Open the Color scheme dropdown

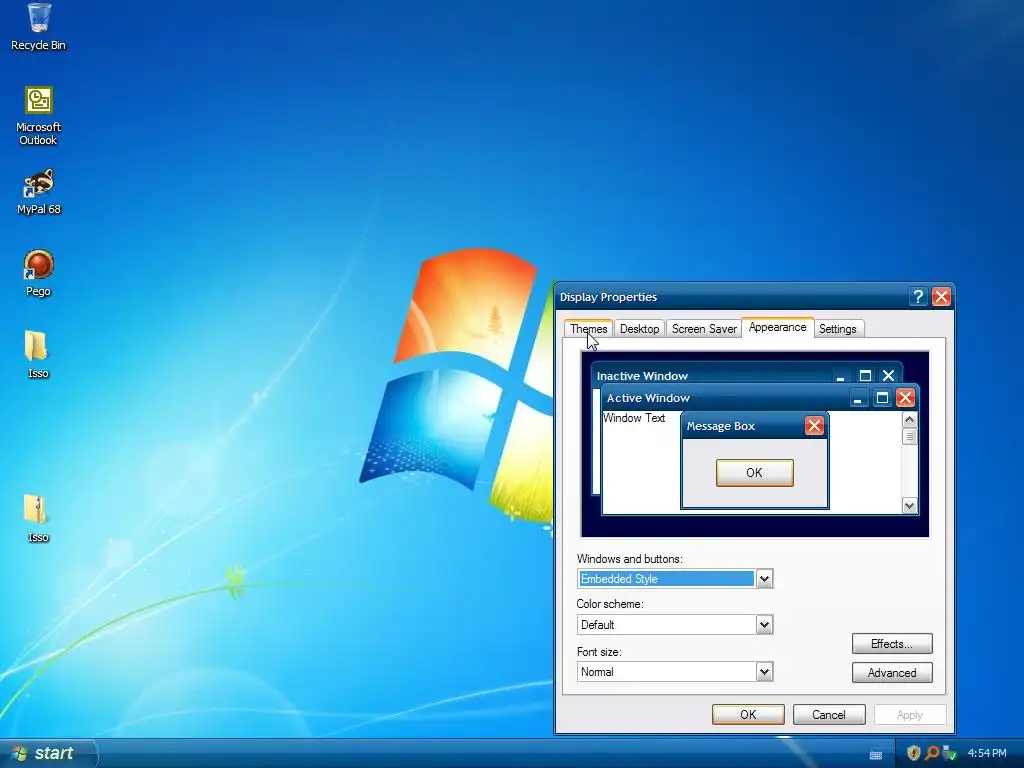[x=764, y=625]
